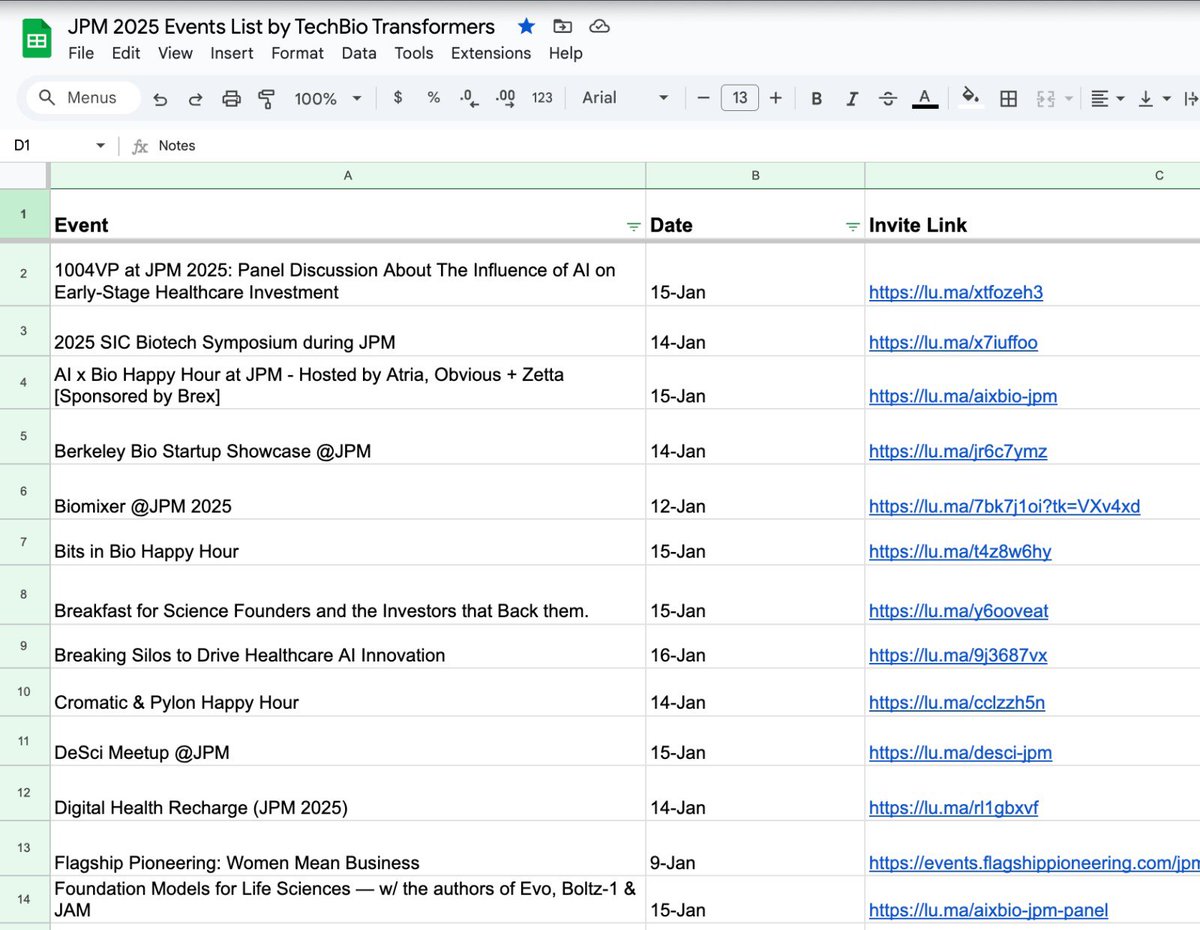Toggle italic formatting

coord(852,98)
